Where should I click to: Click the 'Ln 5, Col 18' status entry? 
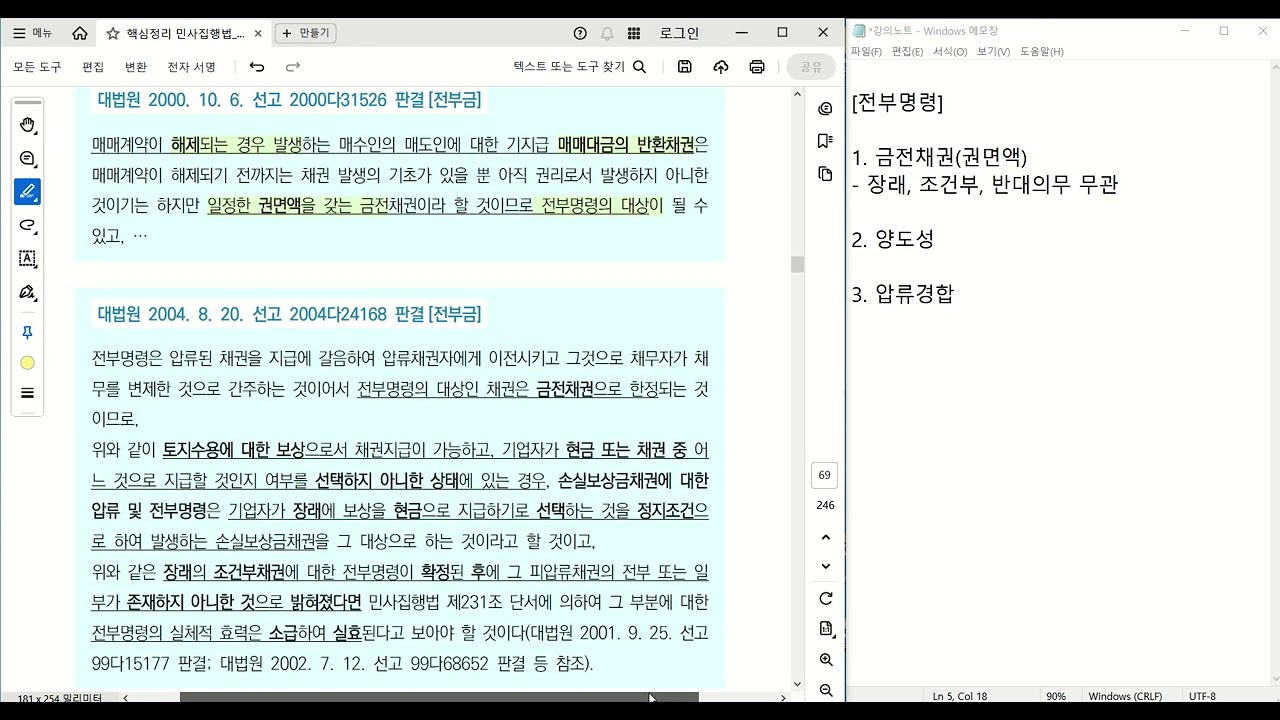click(960, 696)
